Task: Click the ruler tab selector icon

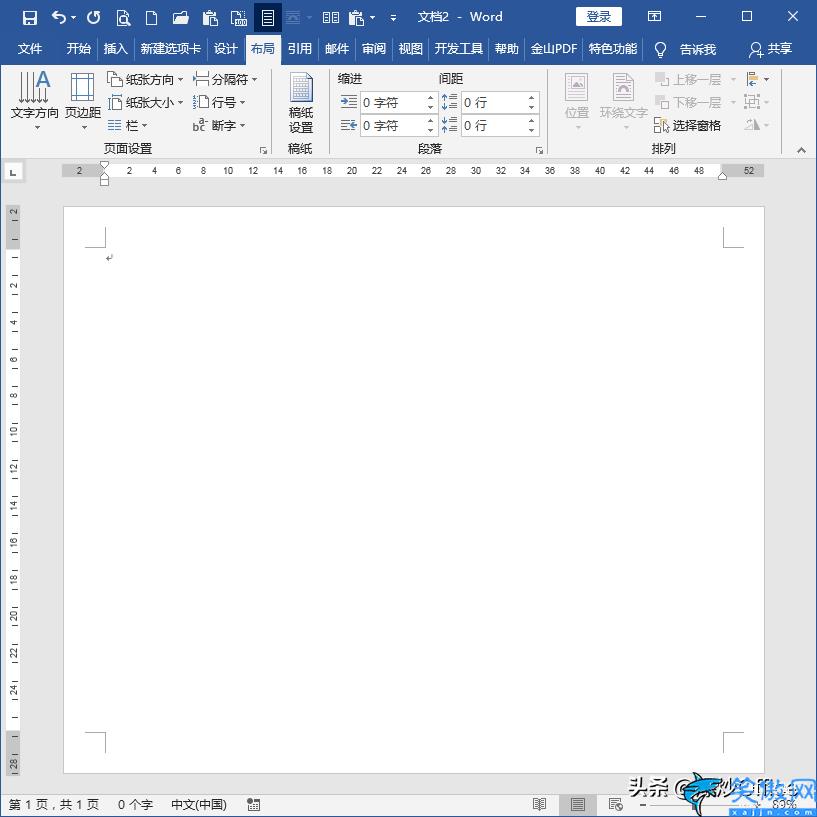Action: 14,171
